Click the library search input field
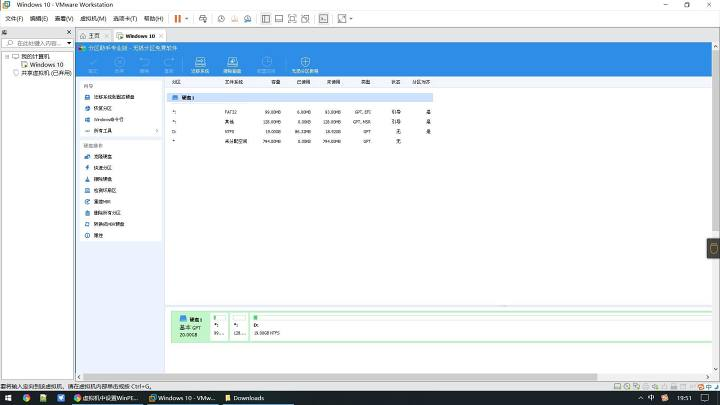This screenshot has width=720, height=405. pos(35,43)
